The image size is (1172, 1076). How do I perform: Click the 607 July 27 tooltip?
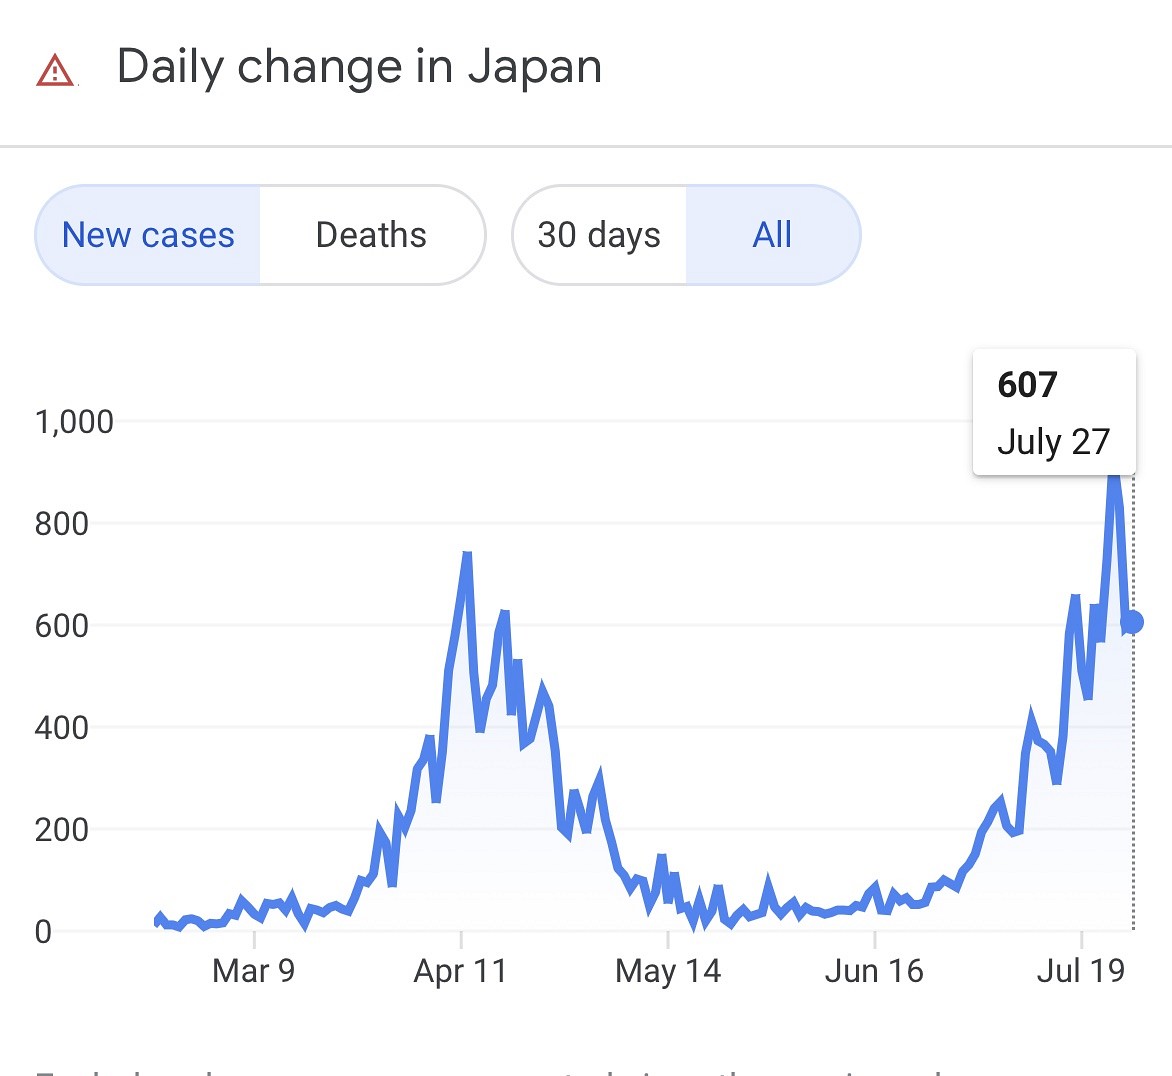click(x=1053, y=412)
